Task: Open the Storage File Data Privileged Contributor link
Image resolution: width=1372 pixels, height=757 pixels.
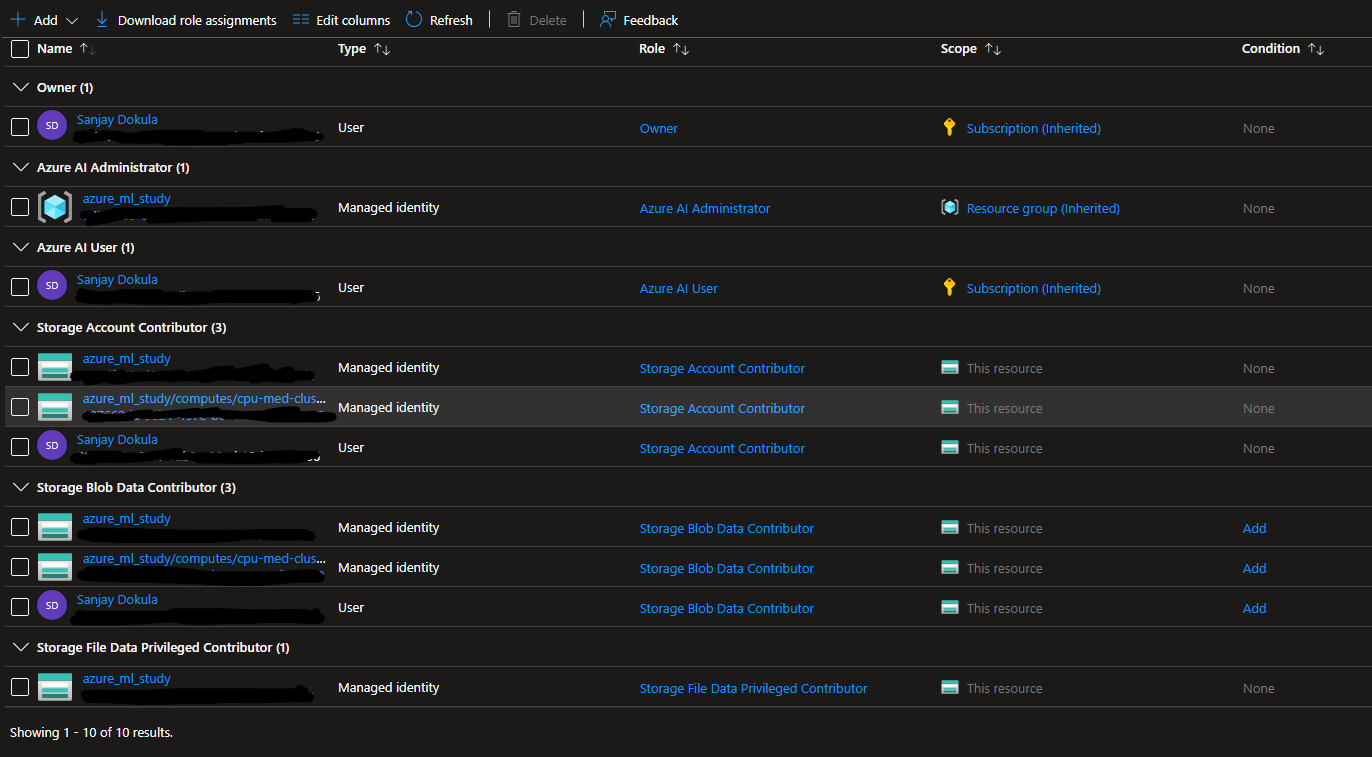Action: tap(753, 689)
